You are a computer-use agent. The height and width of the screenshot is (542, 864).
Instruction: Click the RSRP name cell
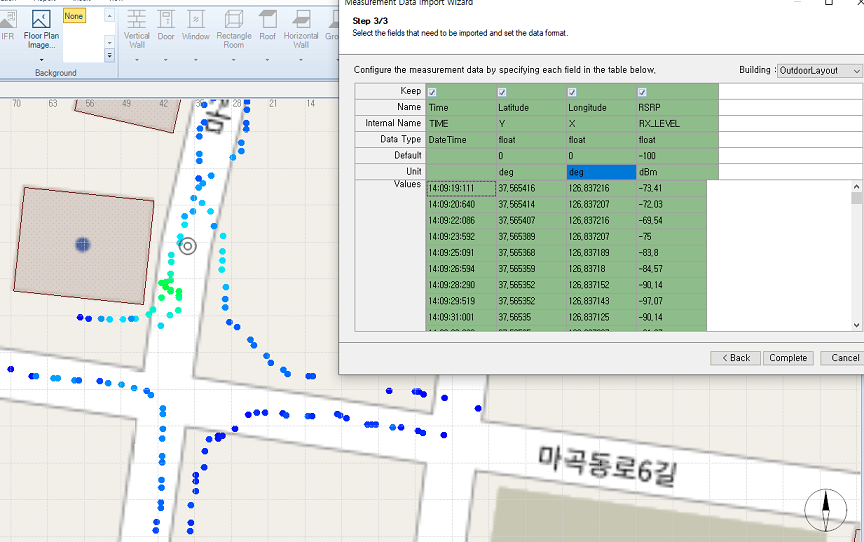tap(677, 107)
